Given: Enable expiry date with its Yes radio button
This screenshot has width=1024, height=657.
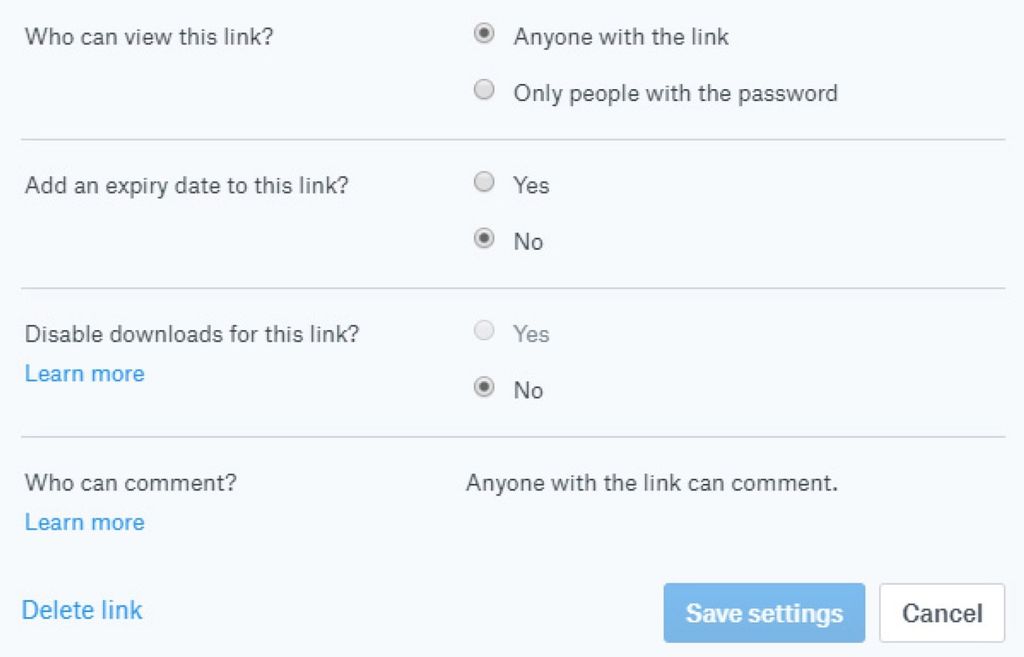Looking at the screenshot, I should [484, 182].
